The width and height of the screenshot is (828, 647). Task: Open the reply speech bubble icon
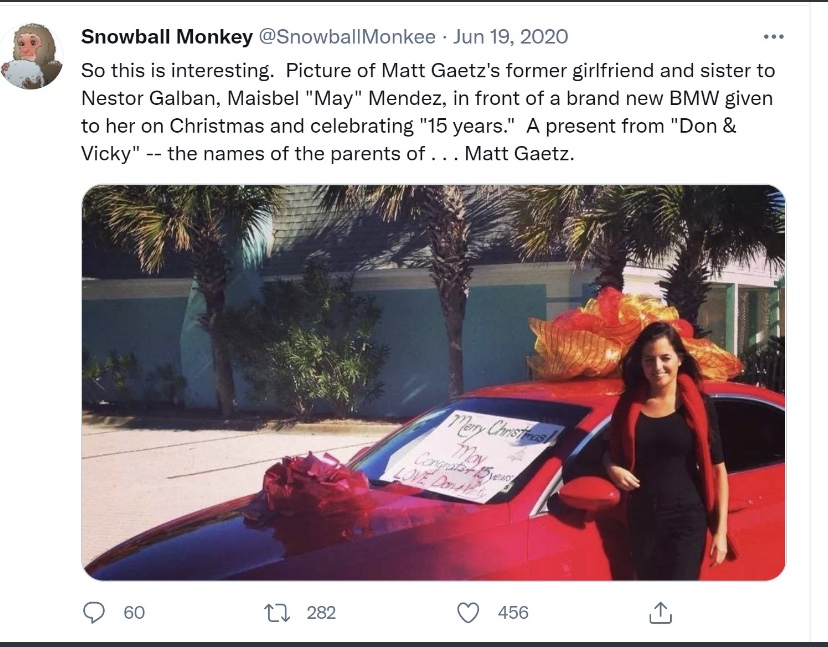(x=95, y=612)
